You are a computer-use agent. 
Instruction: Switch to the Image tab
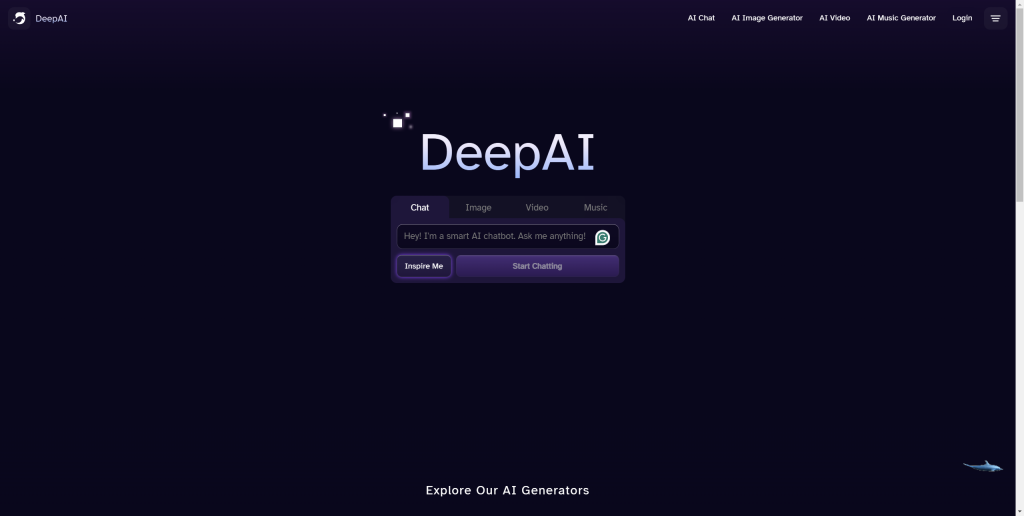point(478,208)
